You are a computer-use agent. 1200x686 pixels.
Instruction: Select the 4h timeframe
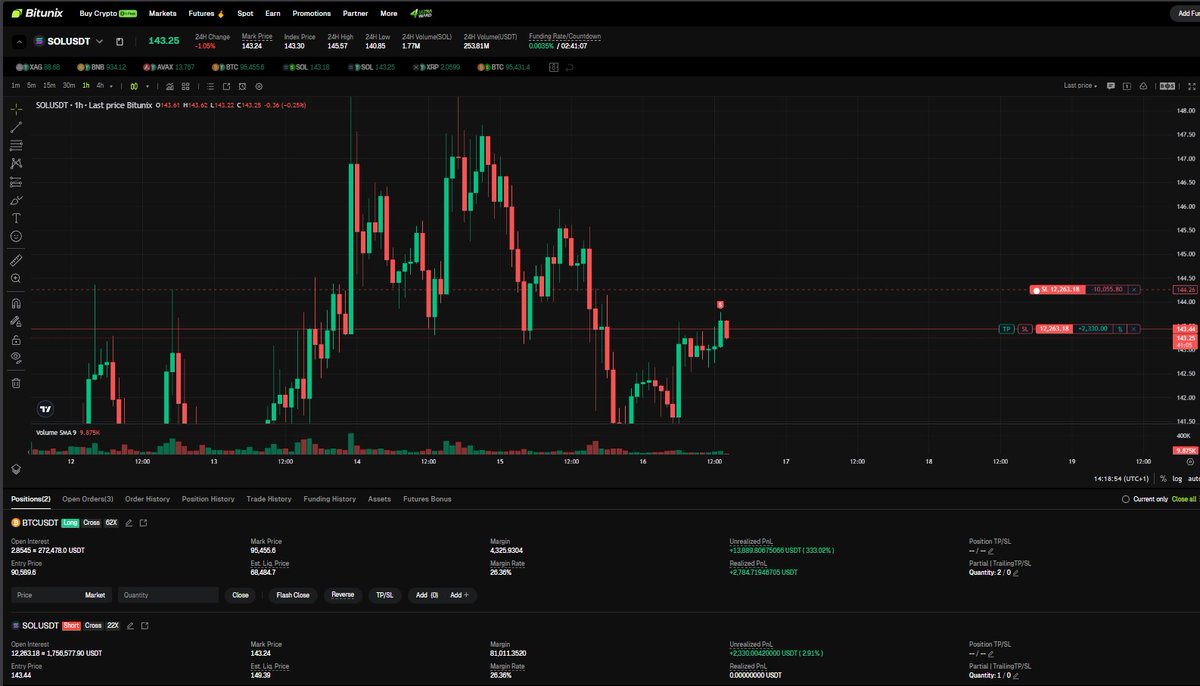pos(100,86)
